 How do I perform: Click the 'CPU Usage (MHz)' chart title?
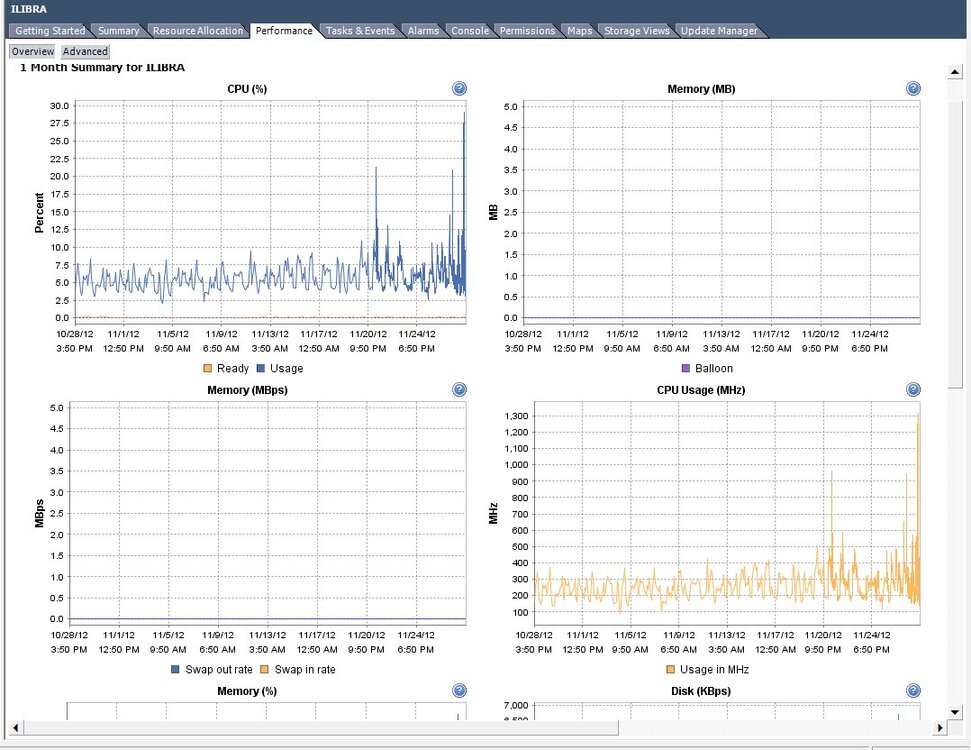(x=701, y=390)
